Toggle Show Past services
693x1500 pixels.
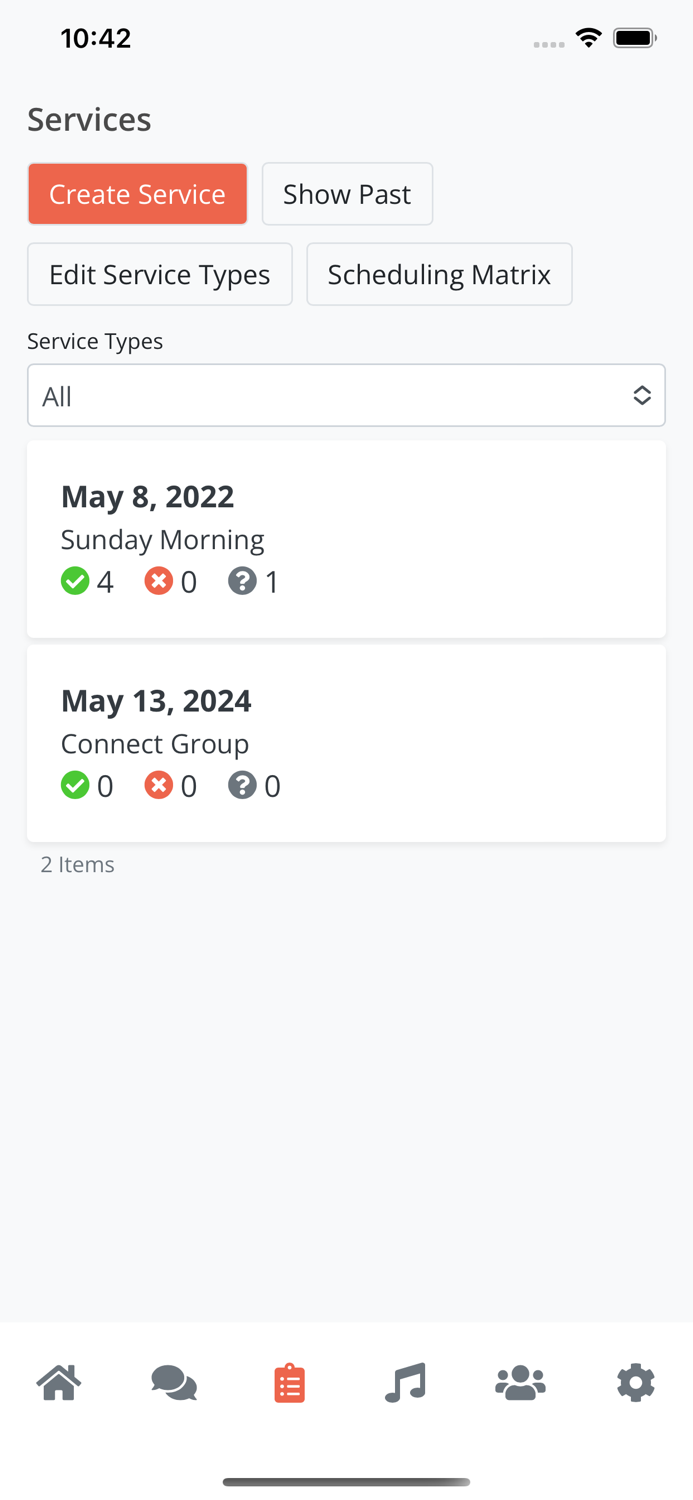click(x=347, y=194)
